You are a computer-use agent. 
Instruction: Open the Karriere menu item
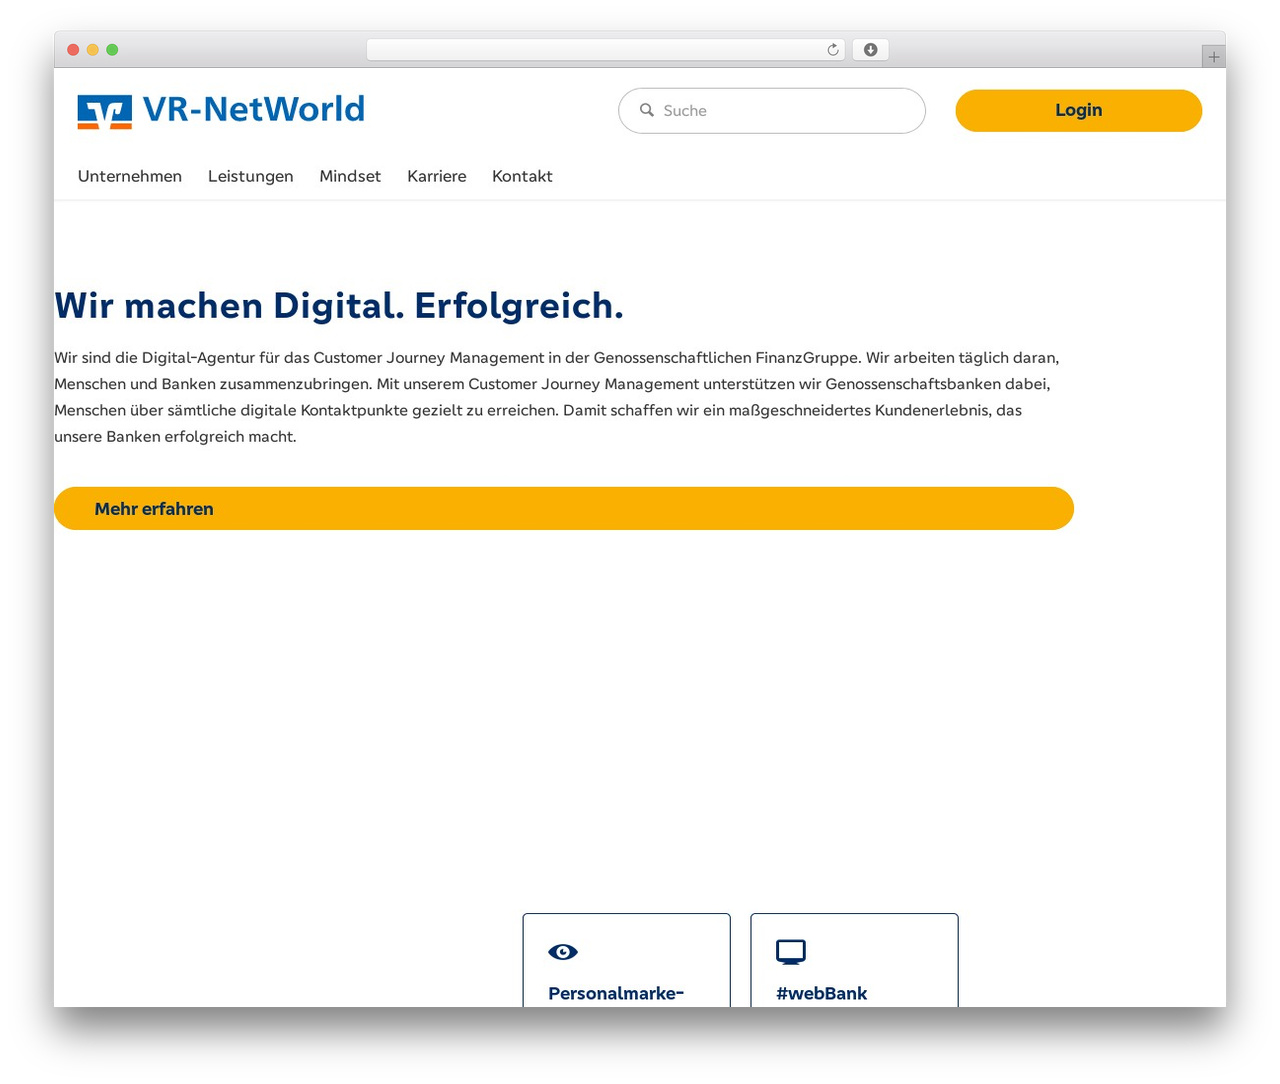click(x=437, y=176)
